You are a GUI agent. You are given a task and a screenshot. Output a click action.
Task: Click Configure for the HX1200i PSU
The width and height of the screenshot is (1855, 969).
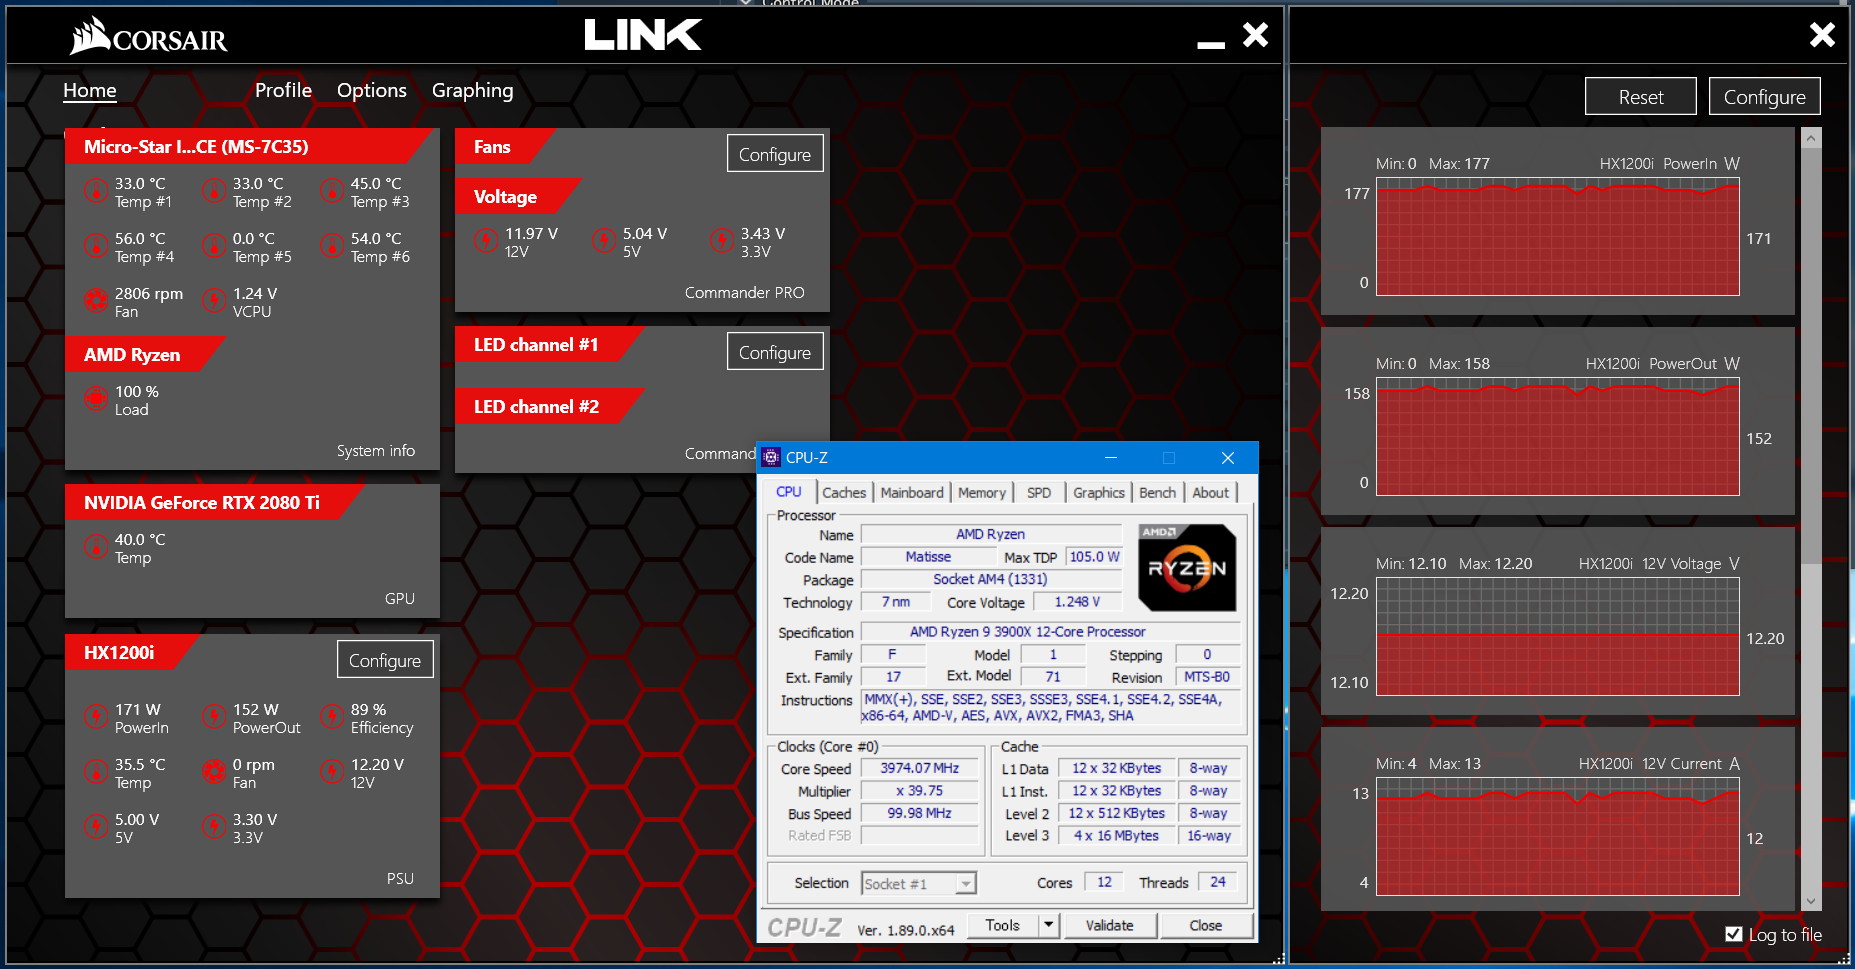[385, 660]
